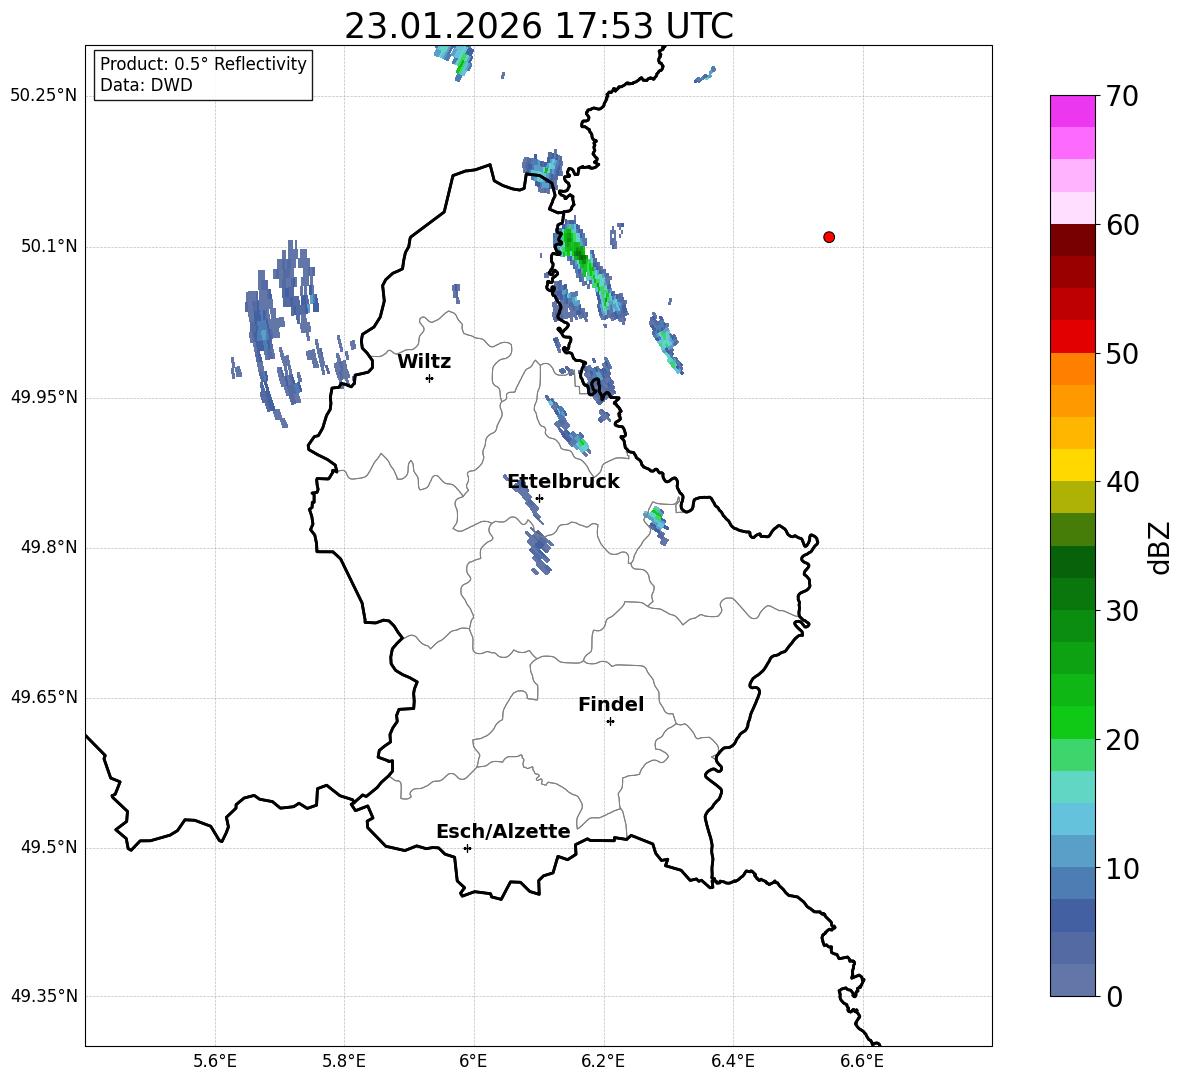Click the 6°E longitude label

coord(473,1061)
